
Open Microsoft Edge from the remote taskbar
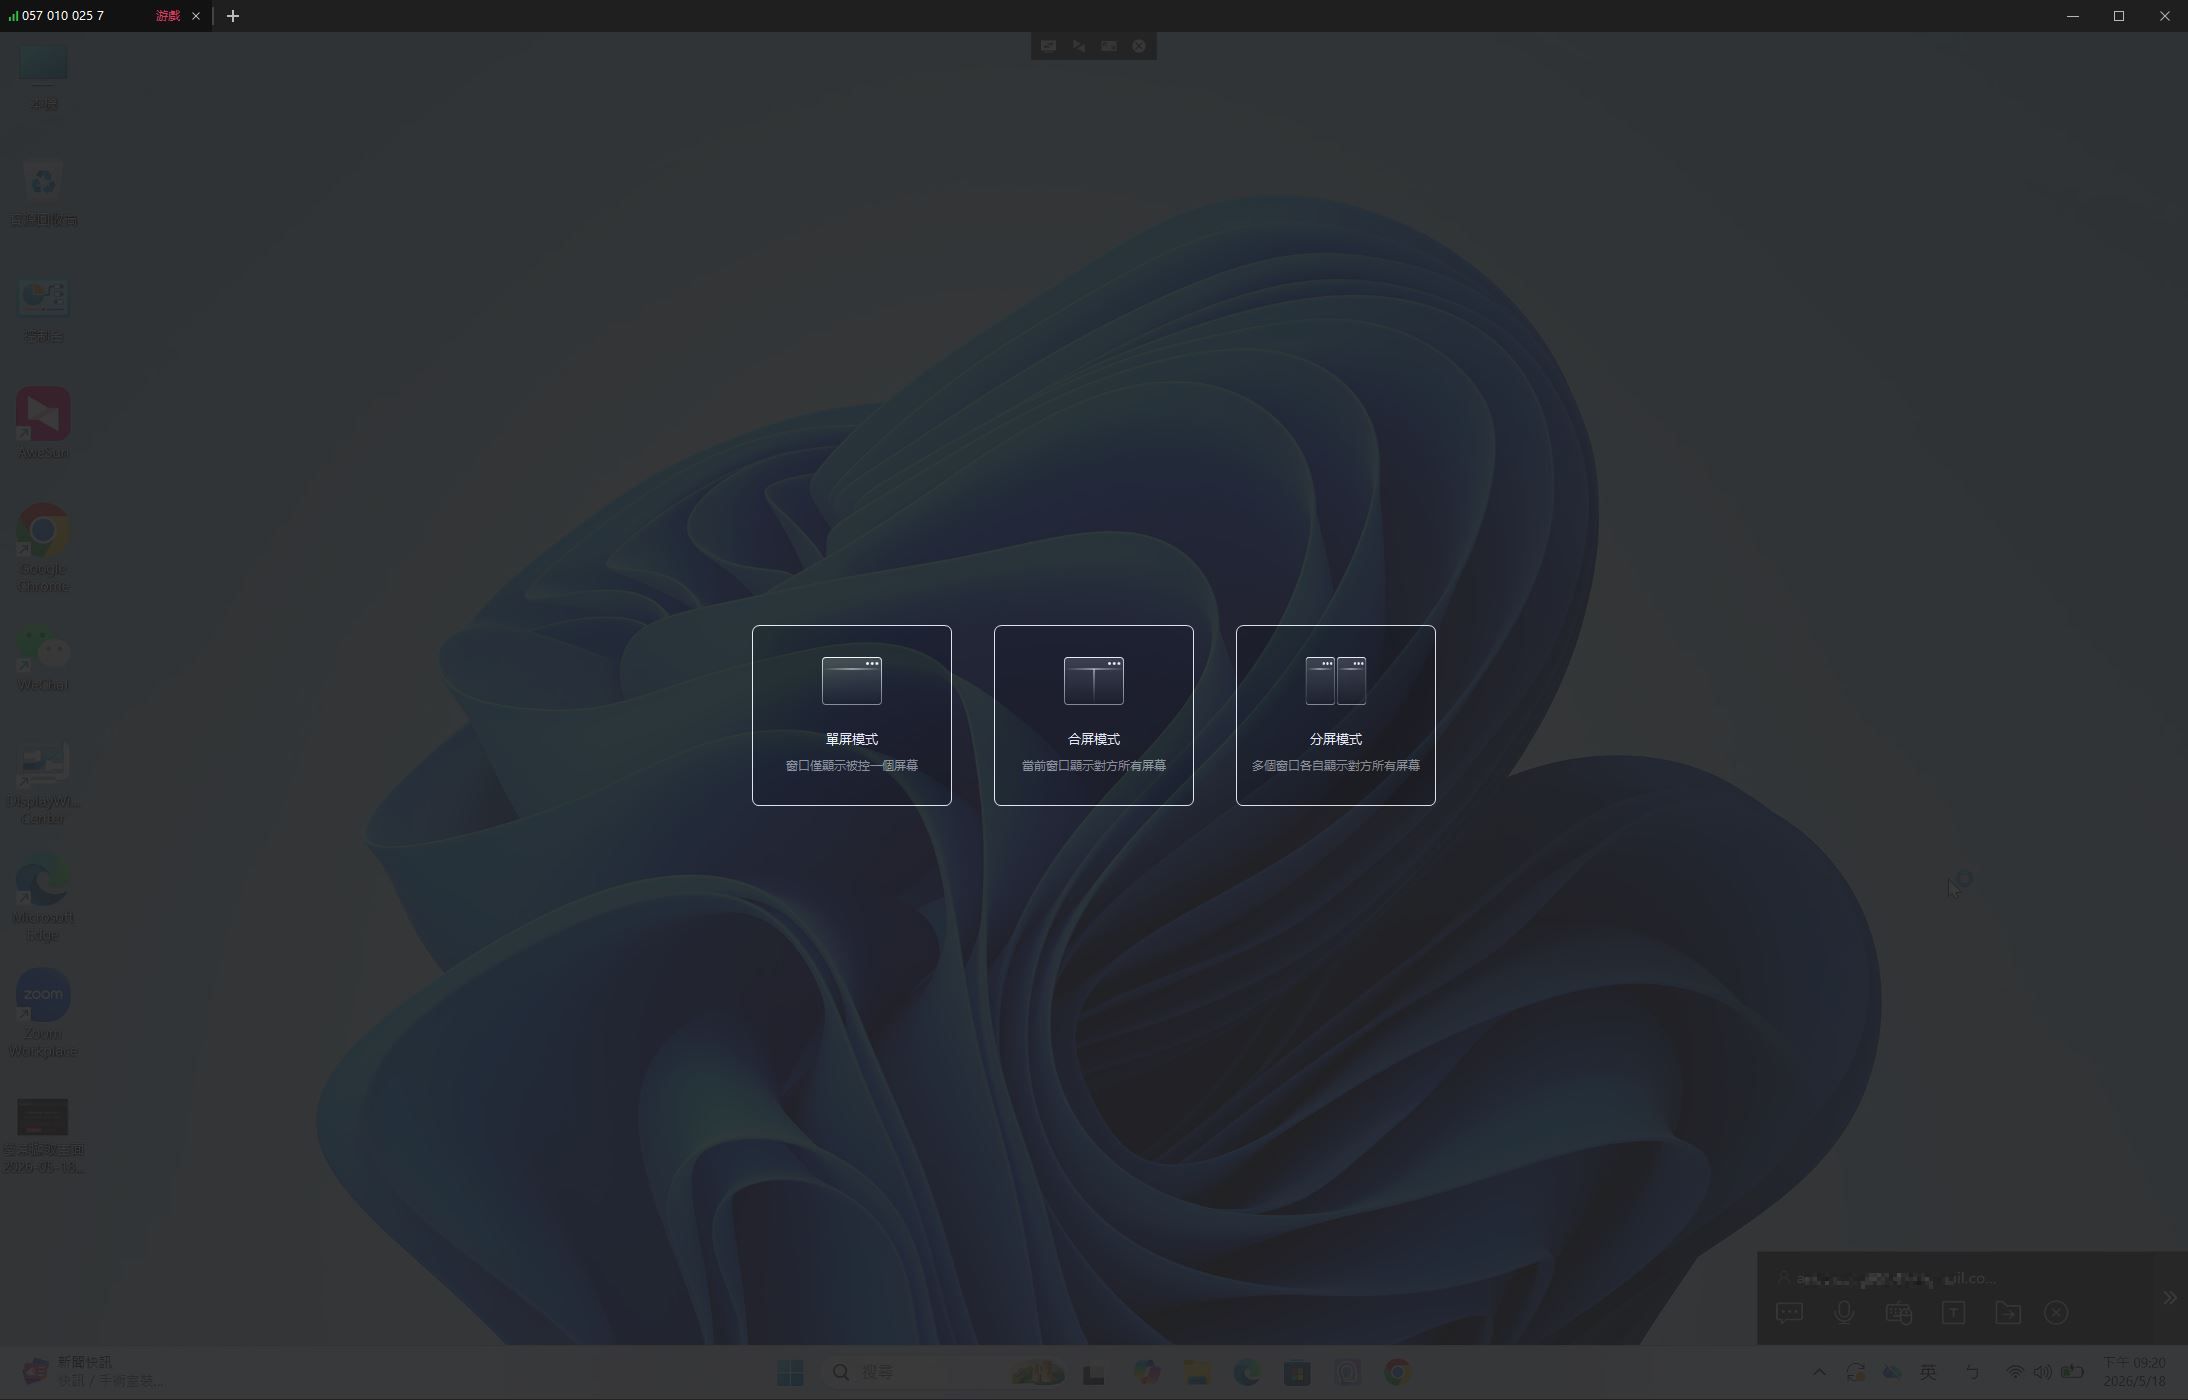coord(1247,1373)
